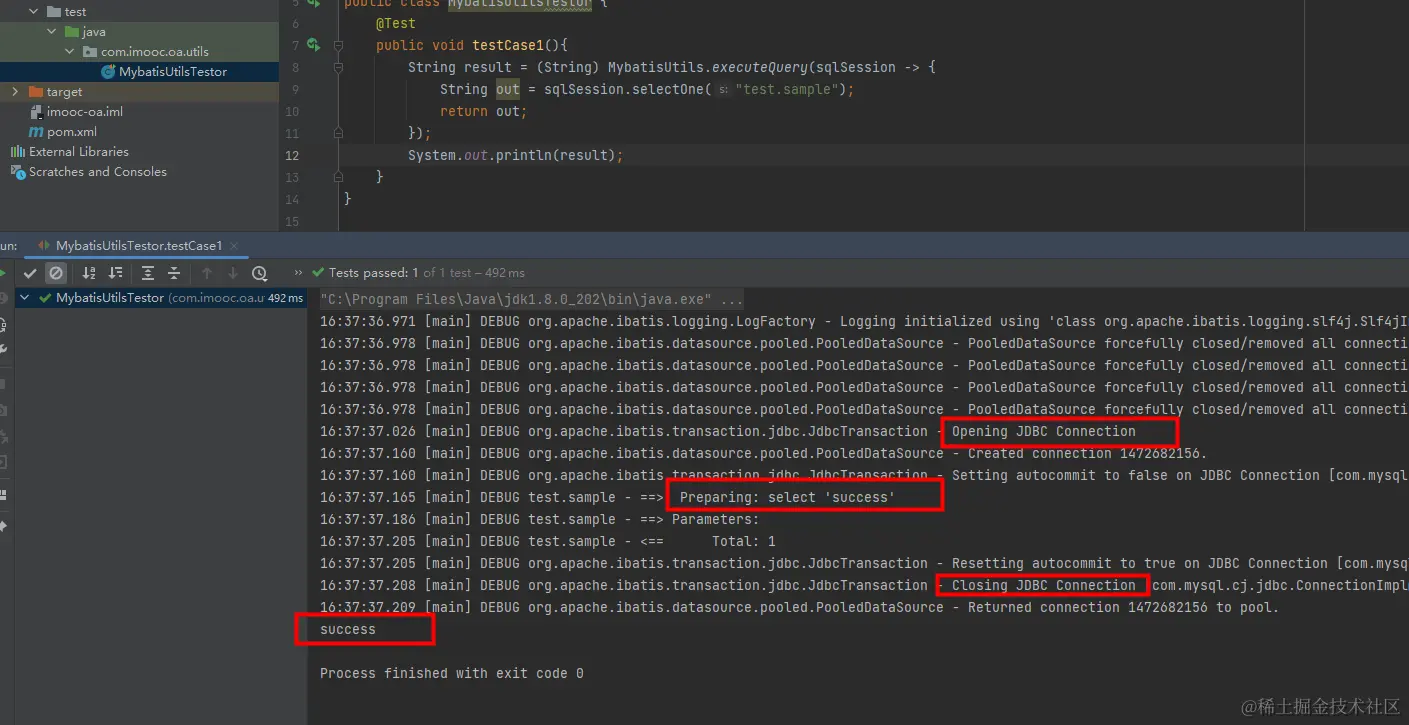This screenshot has width=1409, height=725.
Task: Go to previous failed test arrow
Action: pos(207,273)
